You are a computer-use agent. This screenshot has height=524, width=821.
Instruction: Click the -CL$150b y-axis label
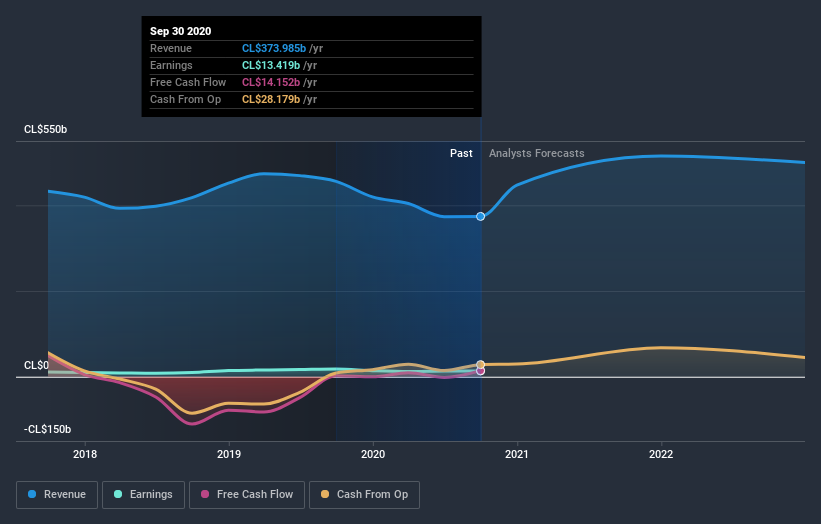click(x=47, y=429)
